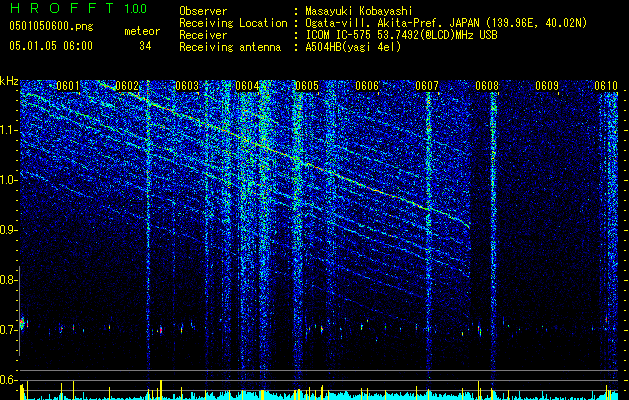The height and width of the screenshot is (400, 629).
Task: Click the meteor count 34
Action: coord(145,46)
